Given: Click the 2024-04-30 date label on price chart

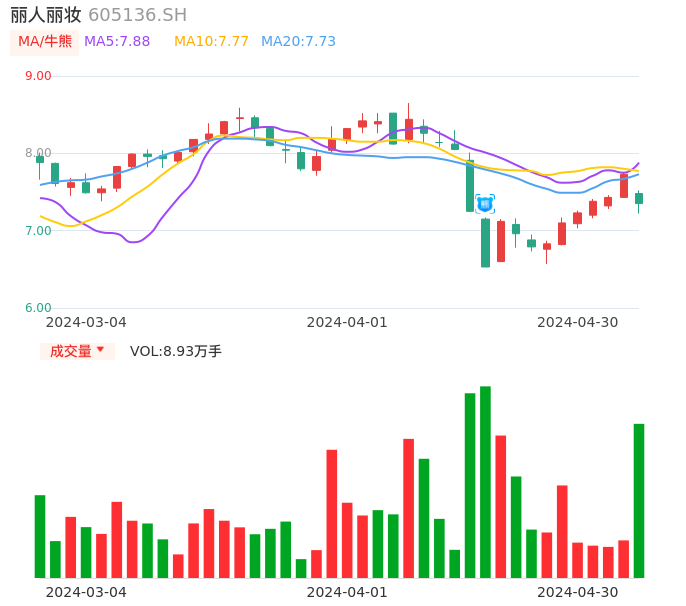Looking at the screenshot, I should point(577,322).
